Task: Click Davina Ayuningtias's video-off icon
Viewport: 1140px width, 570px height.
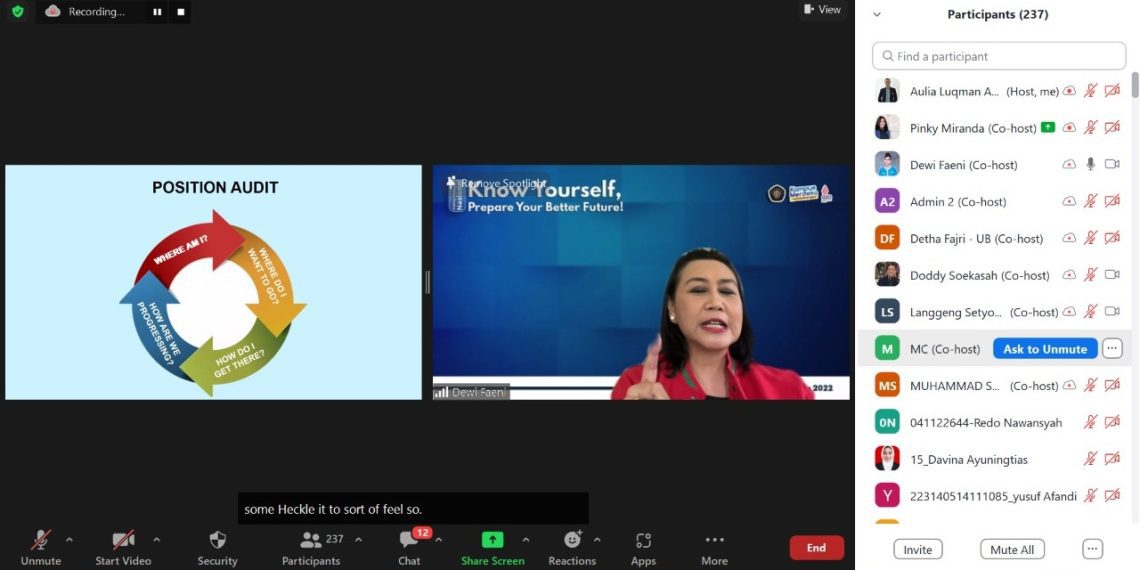Action: coord(1112,459)
